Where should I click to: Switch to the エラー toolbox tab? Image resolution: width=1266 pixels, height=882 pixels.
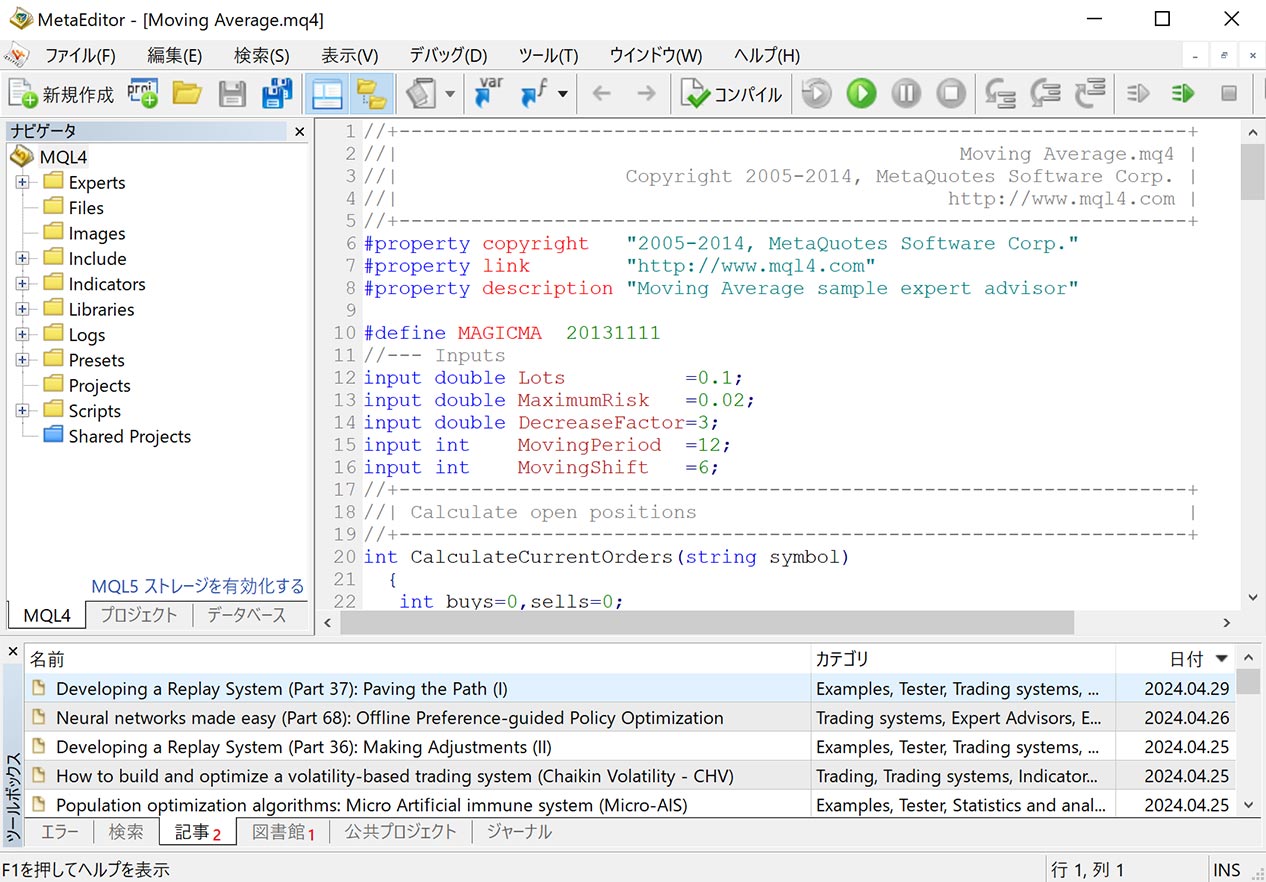tap(60, 832)
